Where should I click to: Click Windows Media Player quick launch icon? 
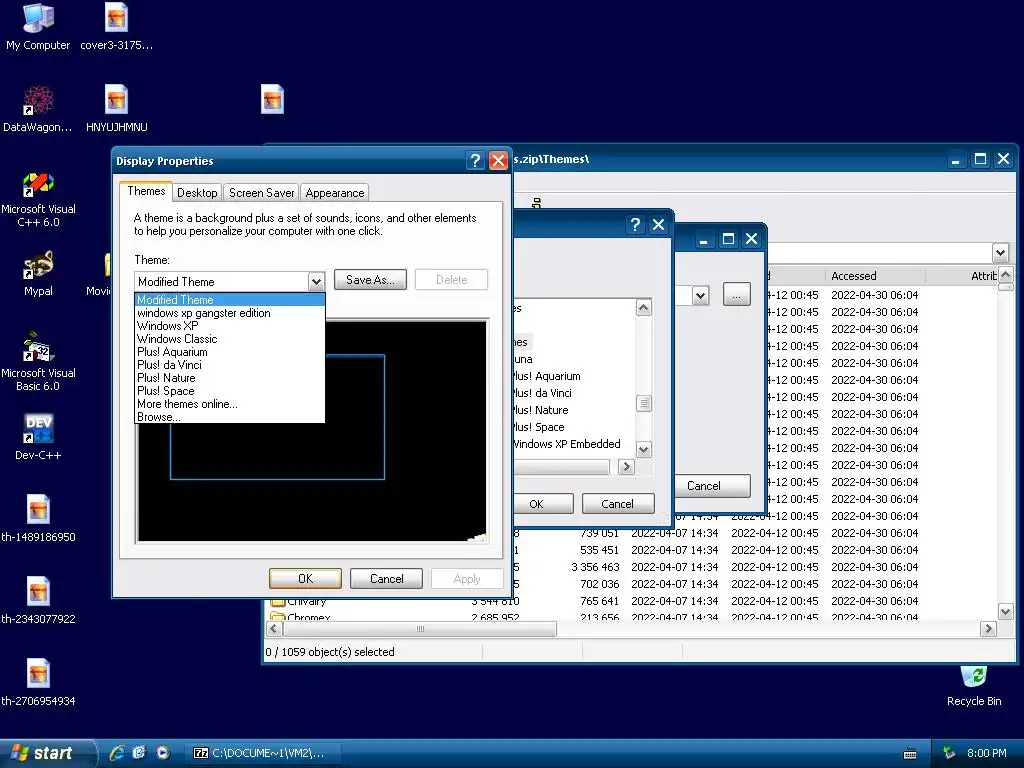pos(163,753)
